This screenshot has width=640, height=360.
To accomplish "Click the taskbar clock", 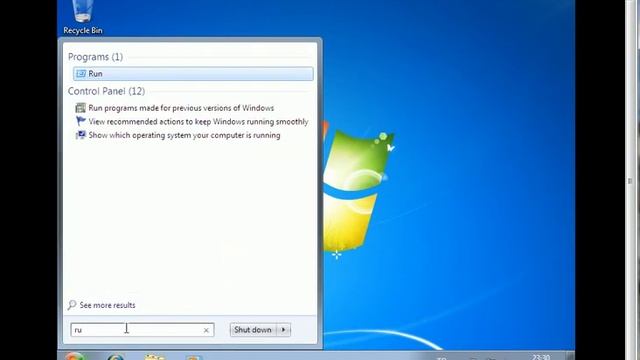I will coord(541,357).
